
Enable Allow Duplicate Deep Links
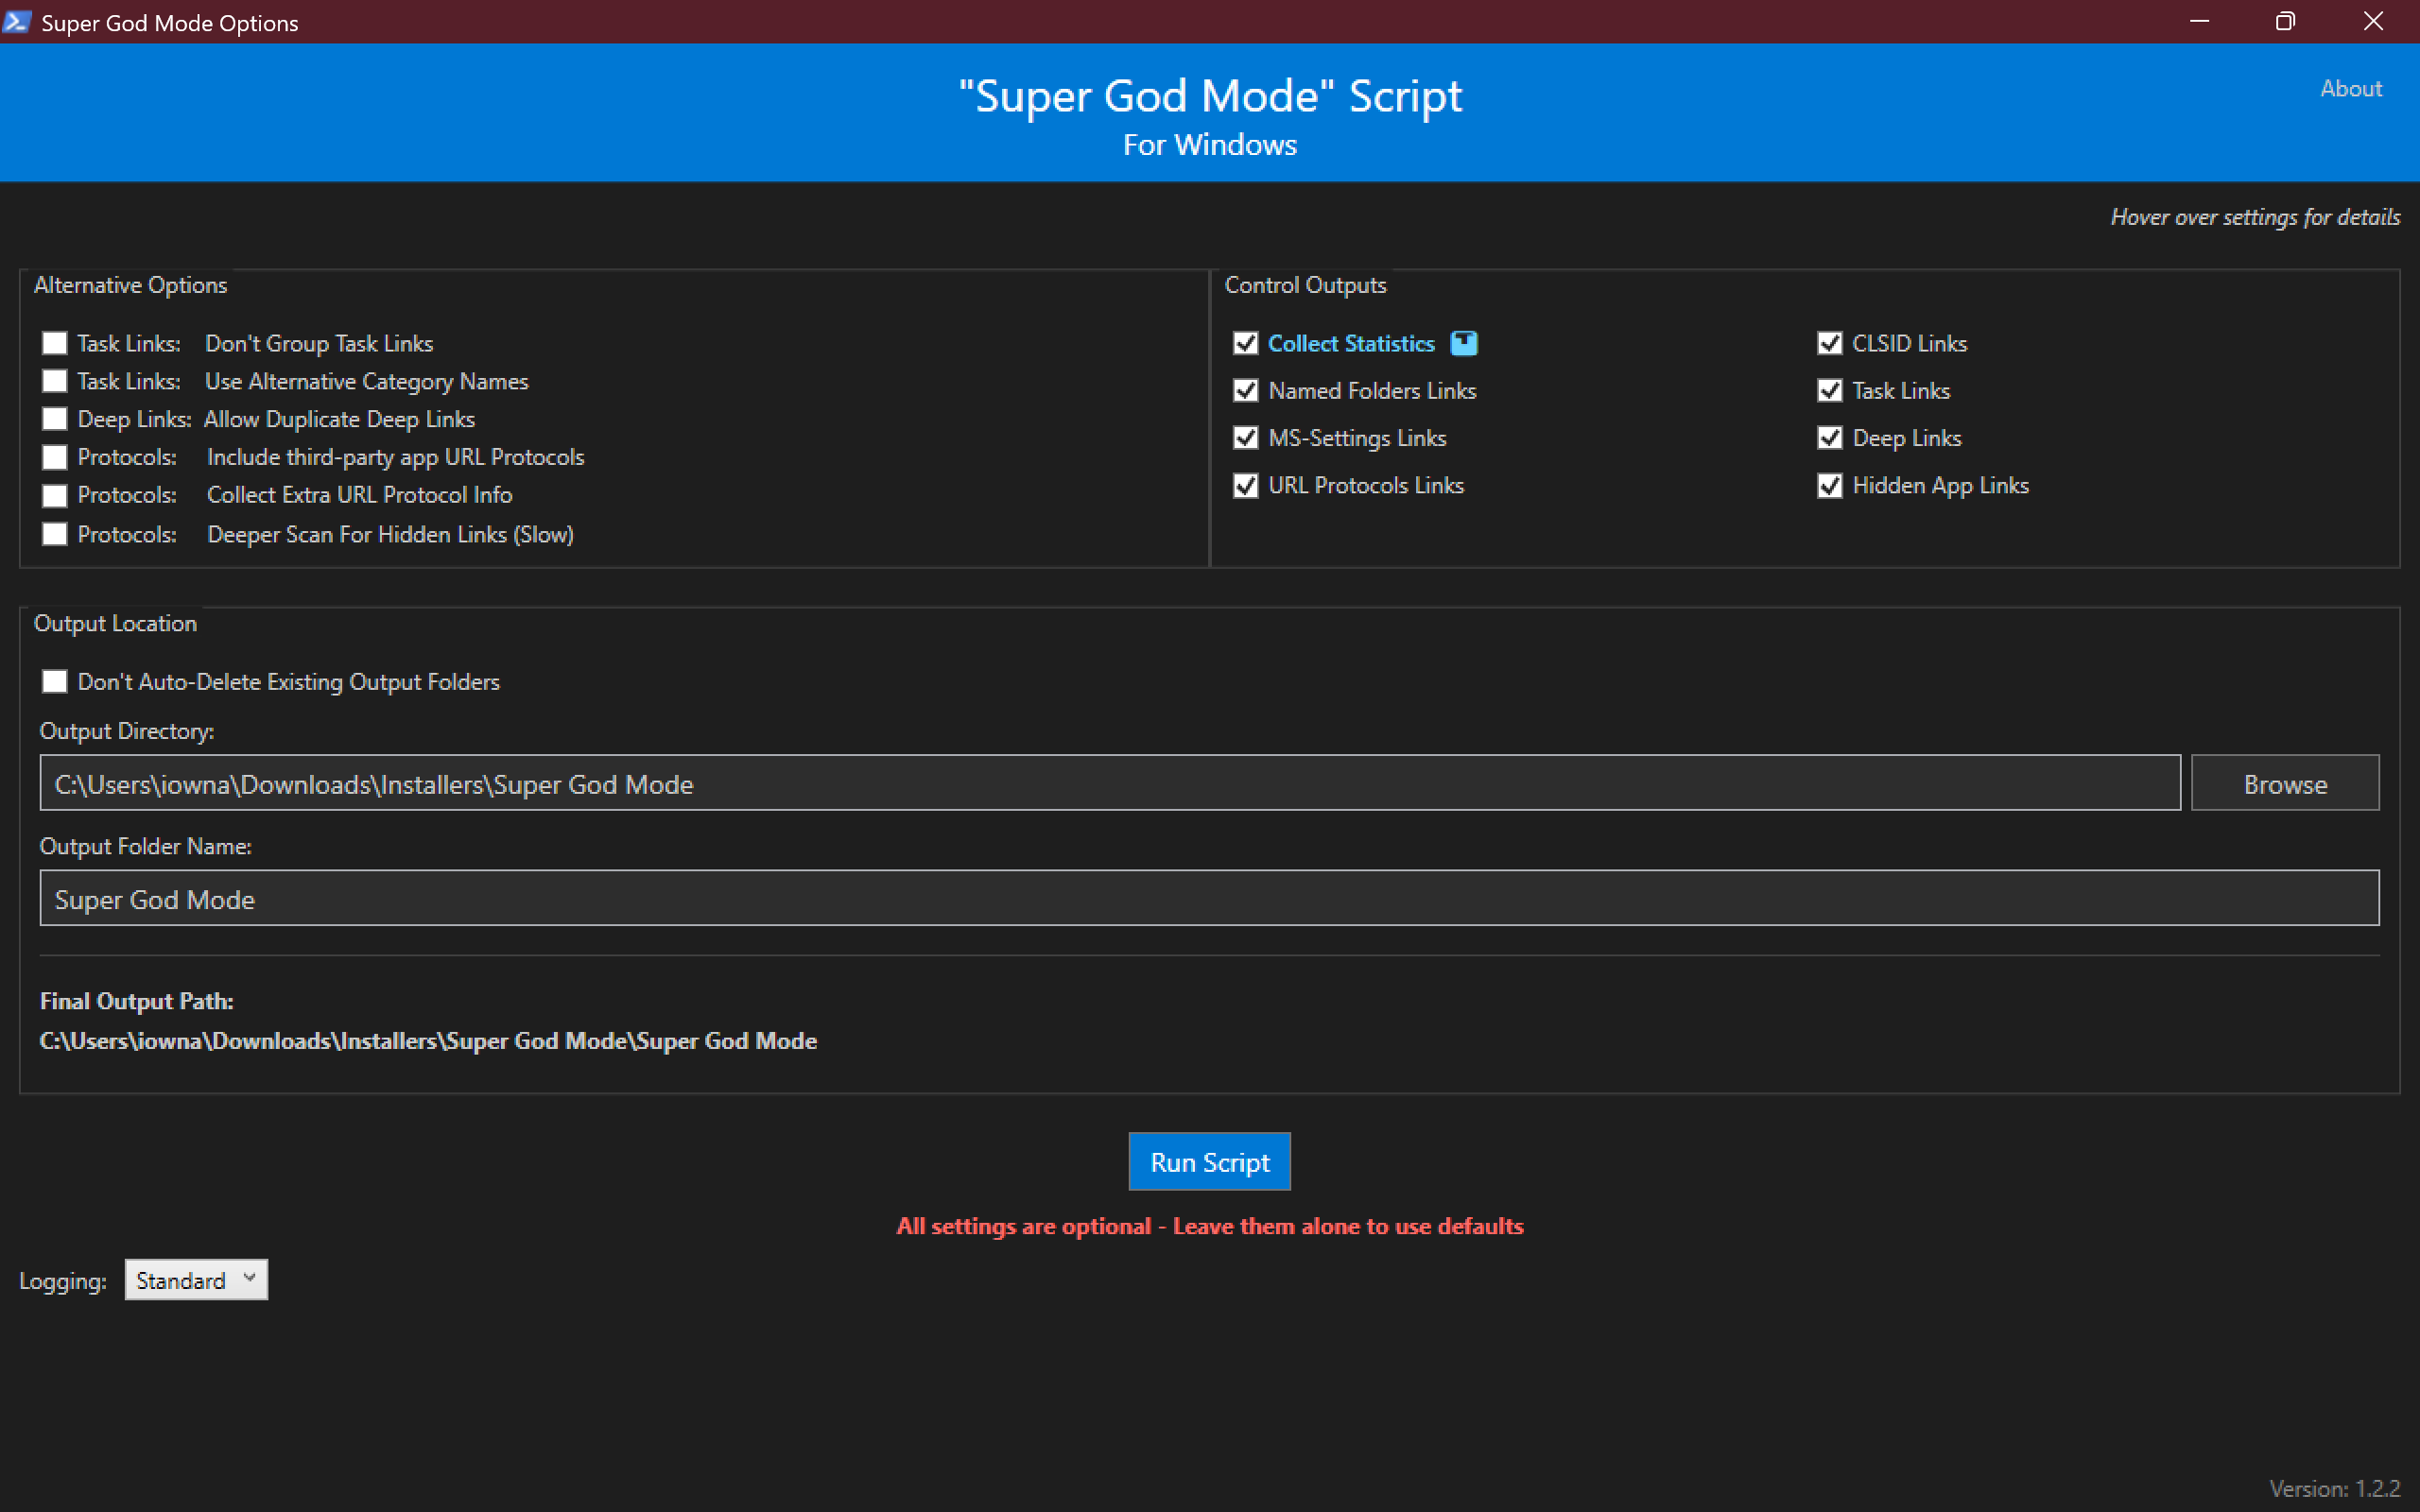[55, 419]
